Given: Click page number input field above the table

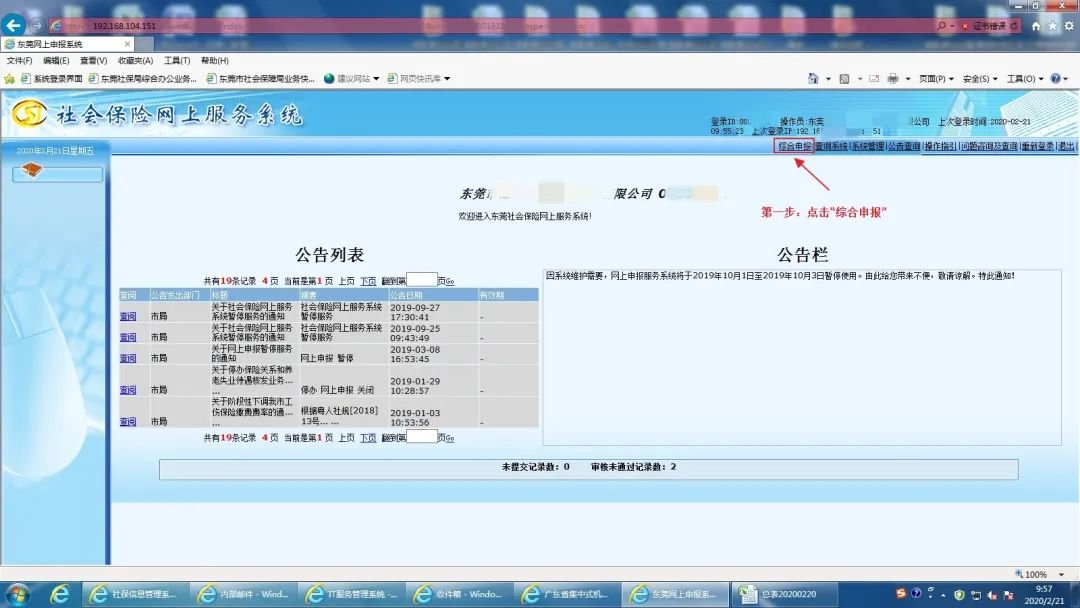Looking at the screenshot, I should pos(421,280).
